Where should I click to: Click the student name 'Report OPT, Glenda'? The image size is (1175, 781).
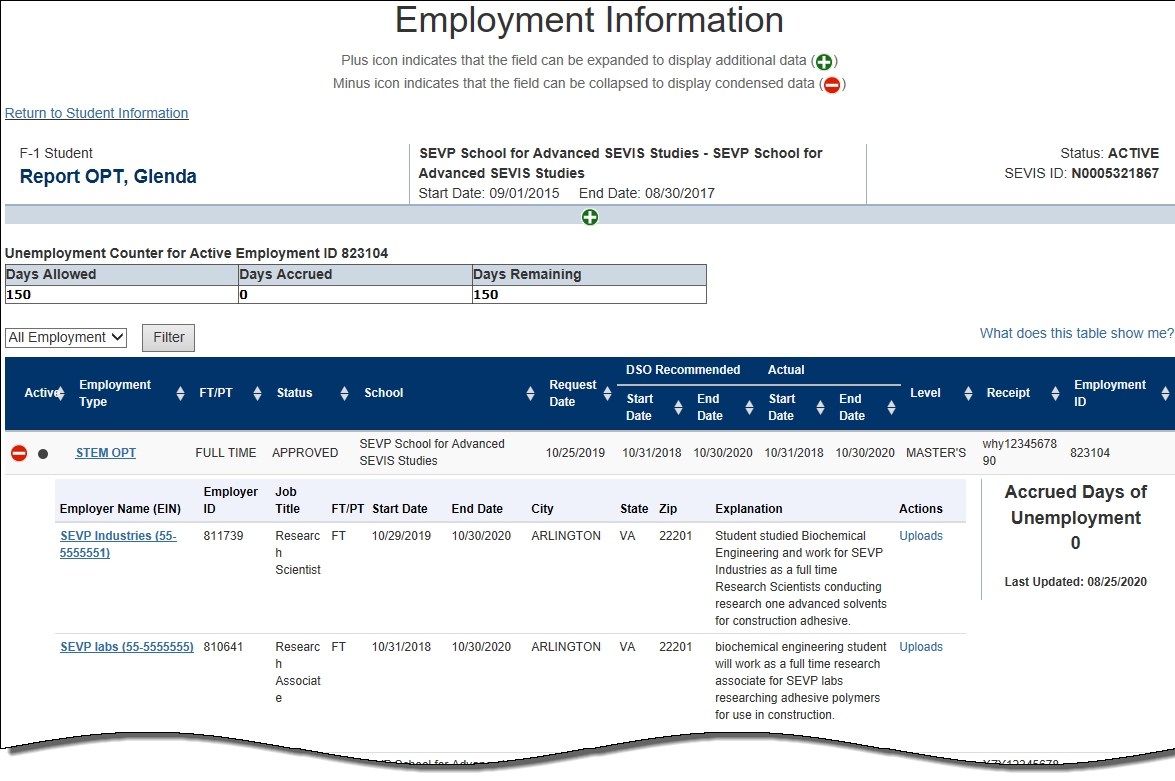(x=108, y=177)
